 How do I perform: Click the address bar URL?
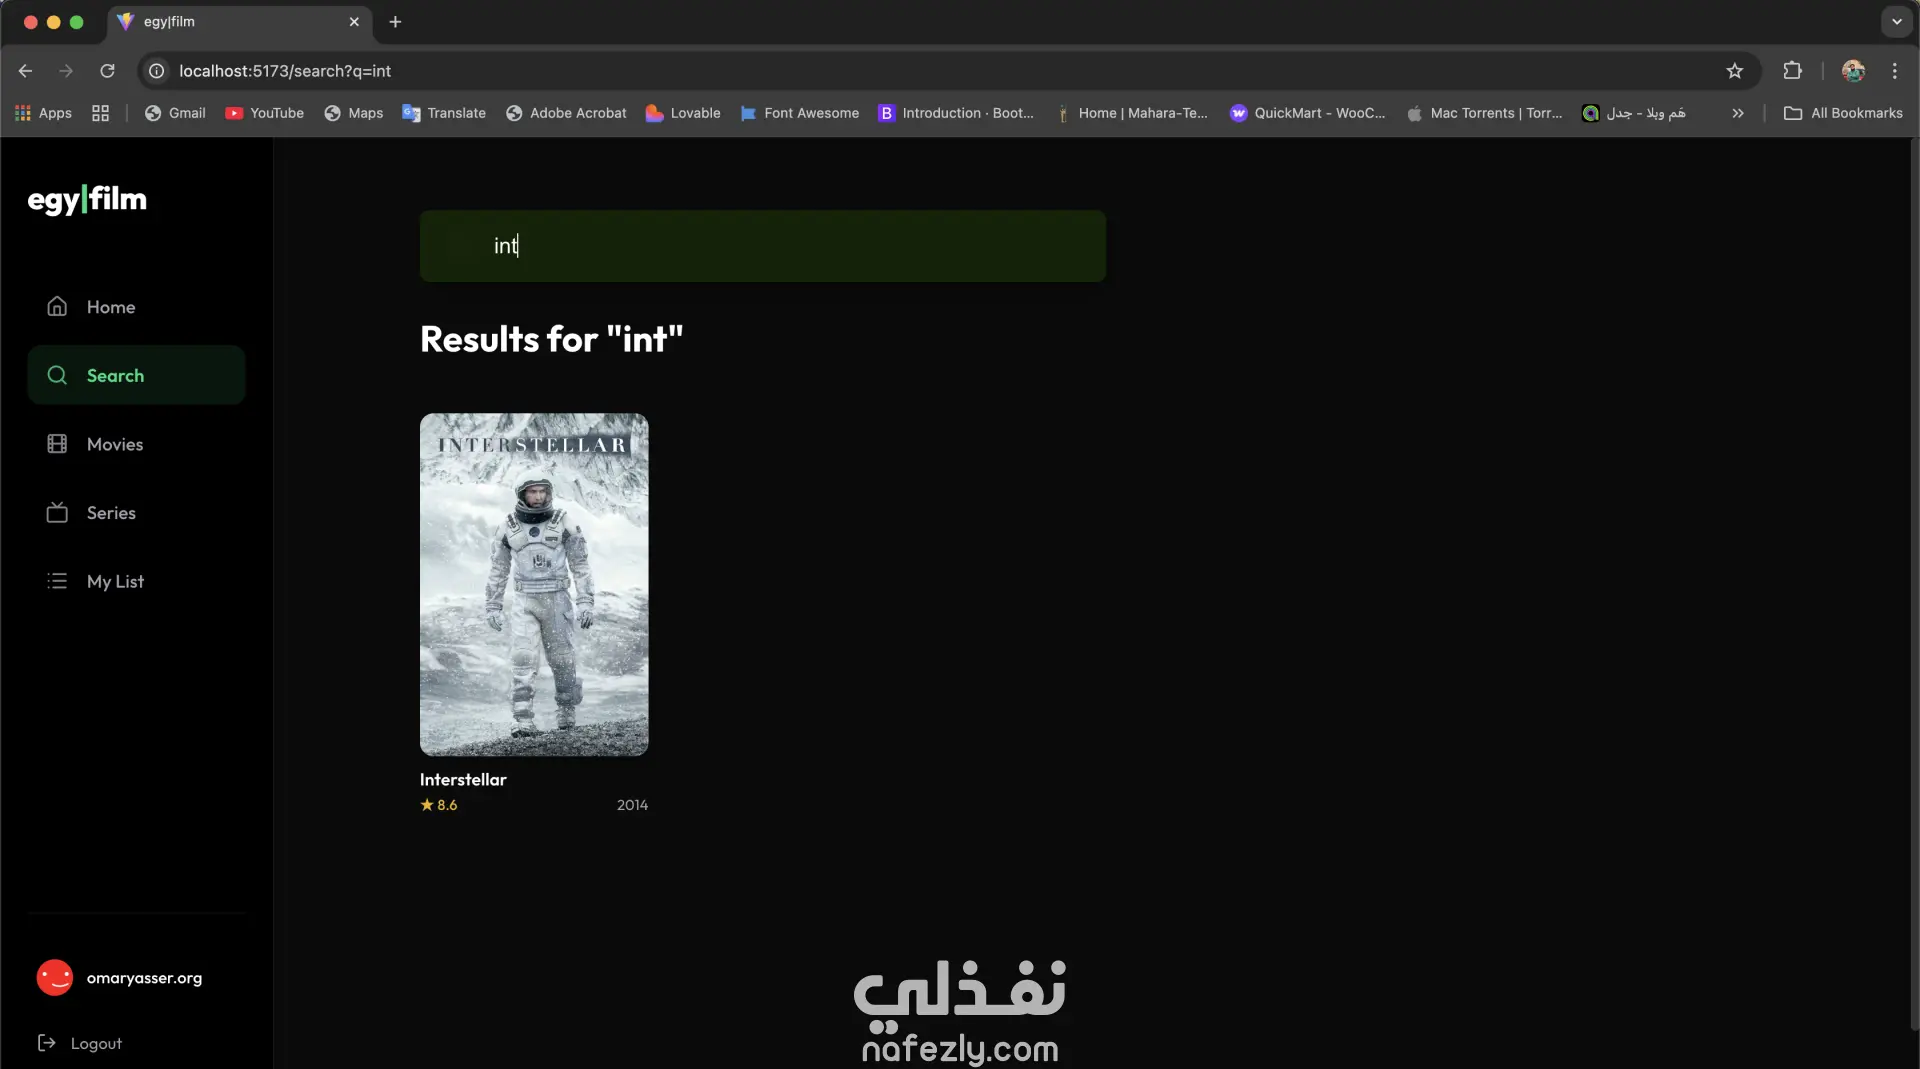click(285, 71)
